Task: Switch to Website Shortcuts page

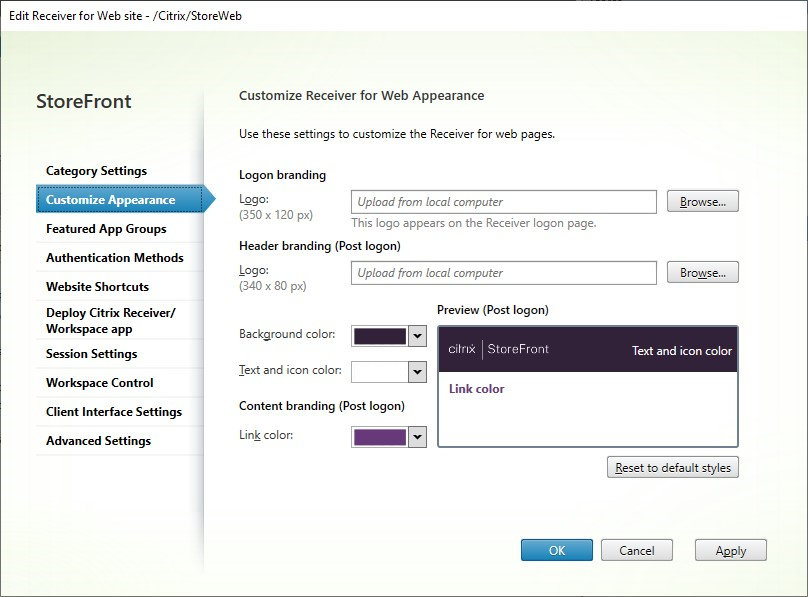Action: (97, 287)
